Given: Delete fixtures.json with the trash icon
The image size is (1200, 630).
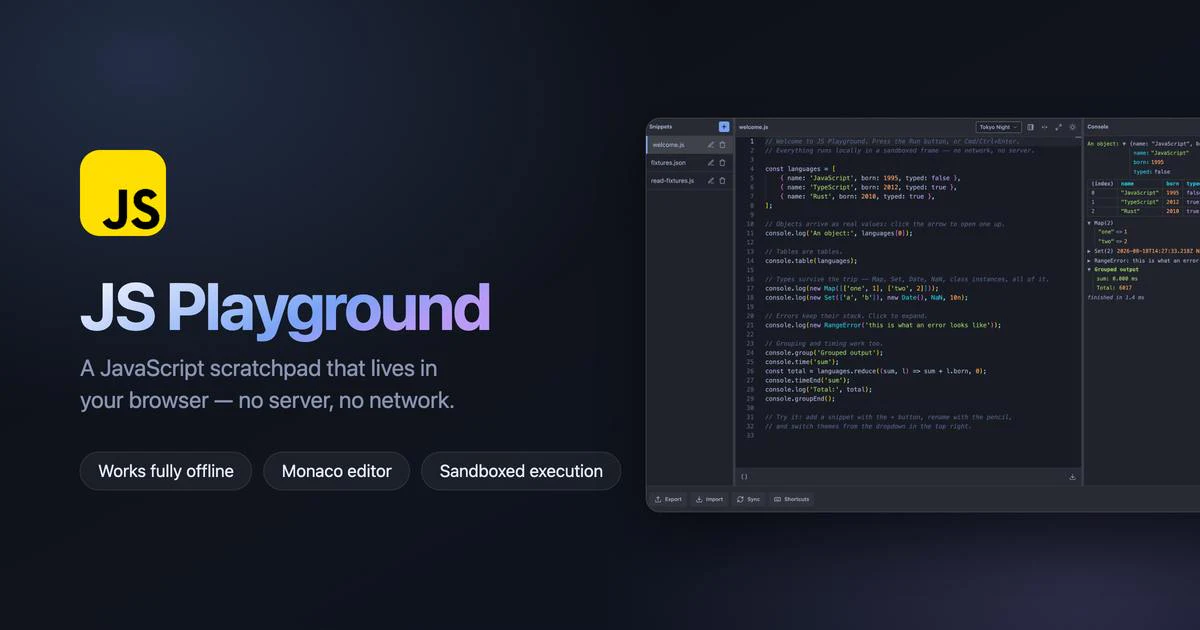Looking at the screenshot, I should (723, 162).
